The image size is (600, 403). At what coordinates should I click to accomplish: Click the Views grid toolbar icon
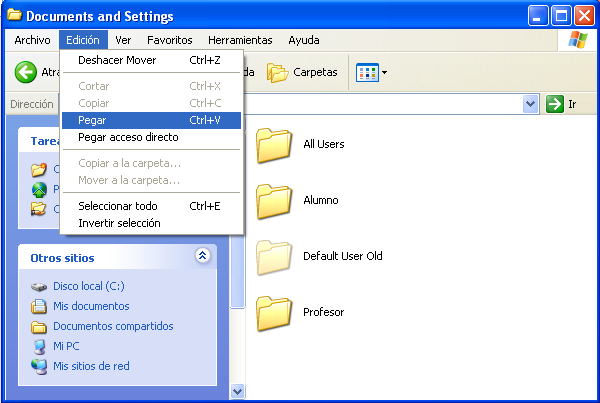366,72
